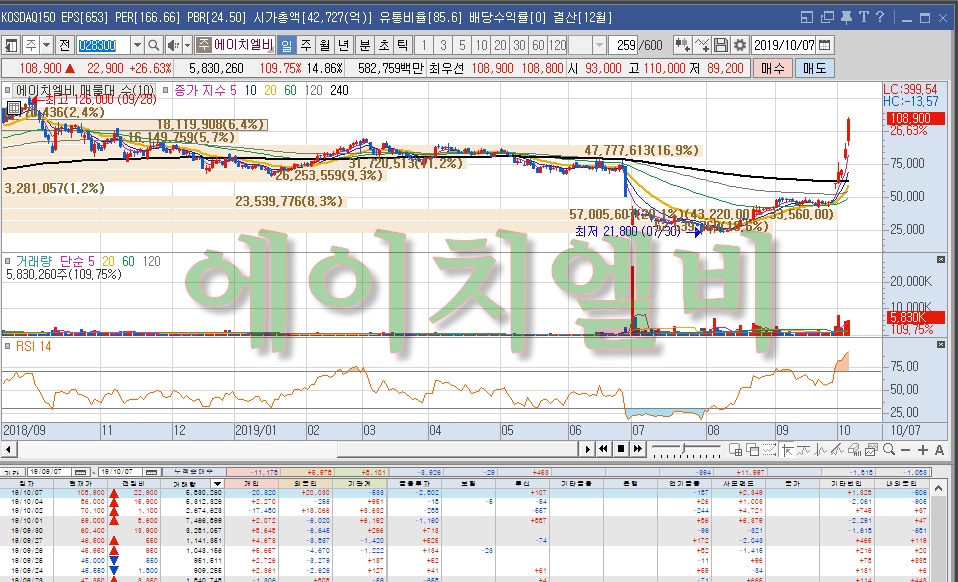The width and height of the screenshot is (958, 582).
Task: Select interval 120 button
Action: [x=557, y=45]
